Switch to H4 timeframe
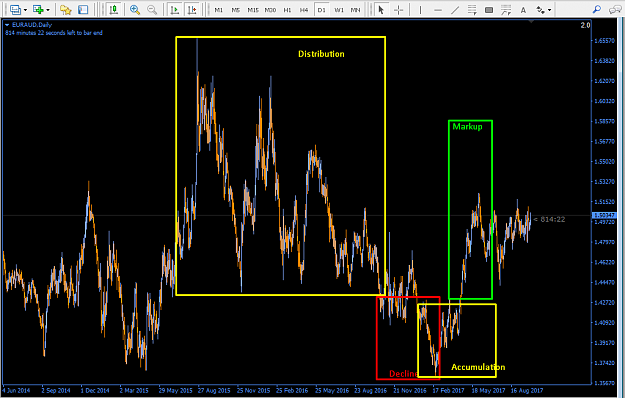 [304, 10]
